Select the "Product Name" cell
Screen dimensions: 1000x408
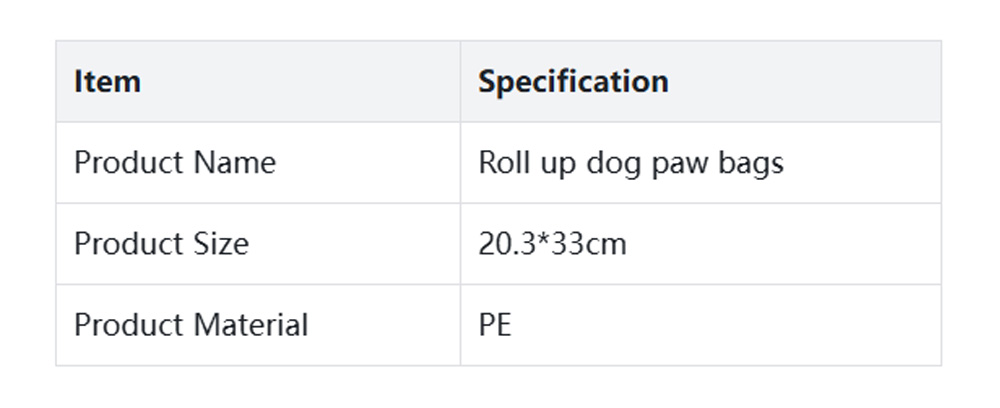click(175, 162)
